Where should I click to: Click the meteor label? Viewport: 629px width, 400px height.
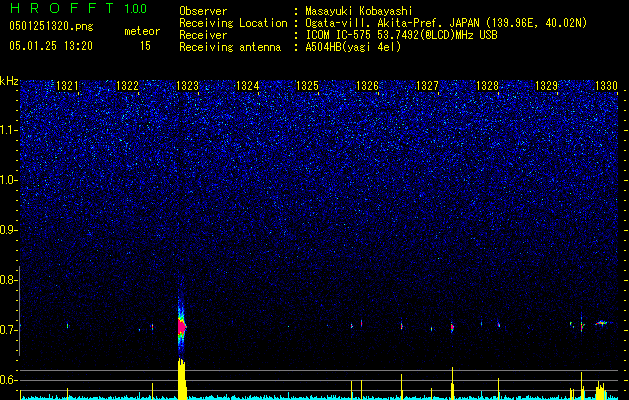click(x=142, y=31)
